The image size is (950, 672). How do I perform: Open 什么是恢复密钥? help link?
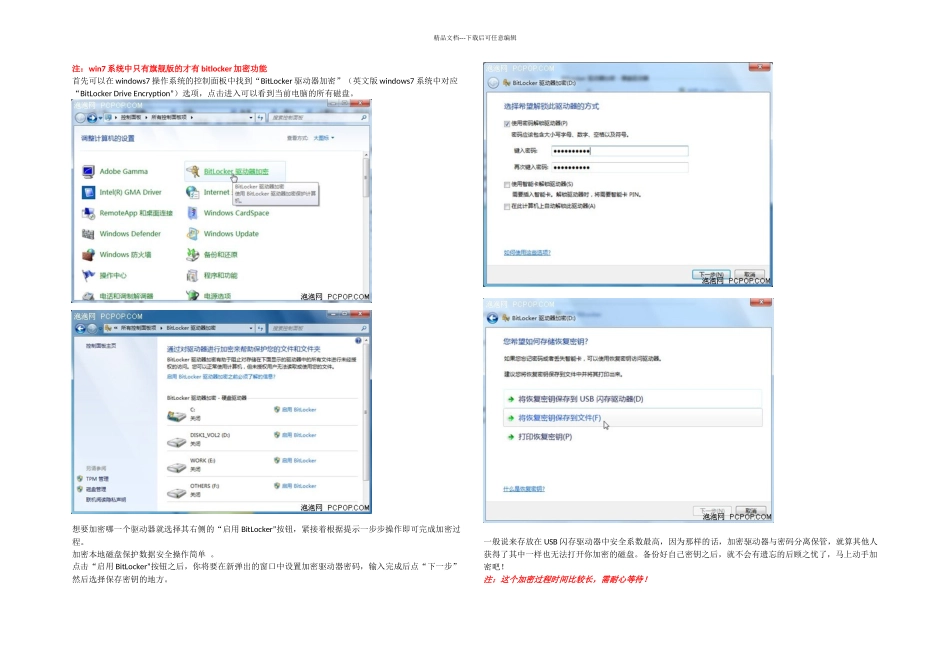click(524, 489)
